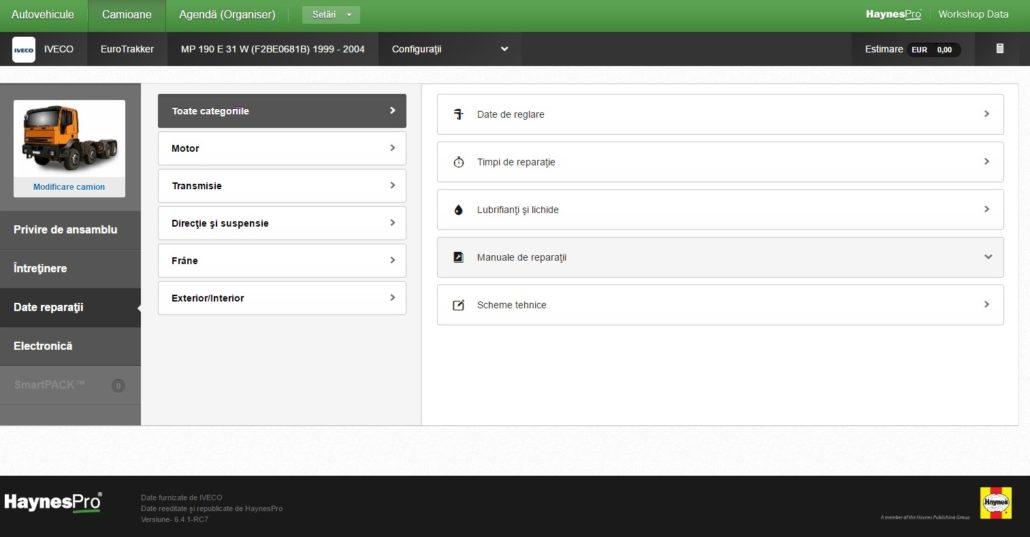Image resolution: width=1030 pixels, height=537 pixels.
Task: Select Frâne category
Action: (x=282, y=260)
